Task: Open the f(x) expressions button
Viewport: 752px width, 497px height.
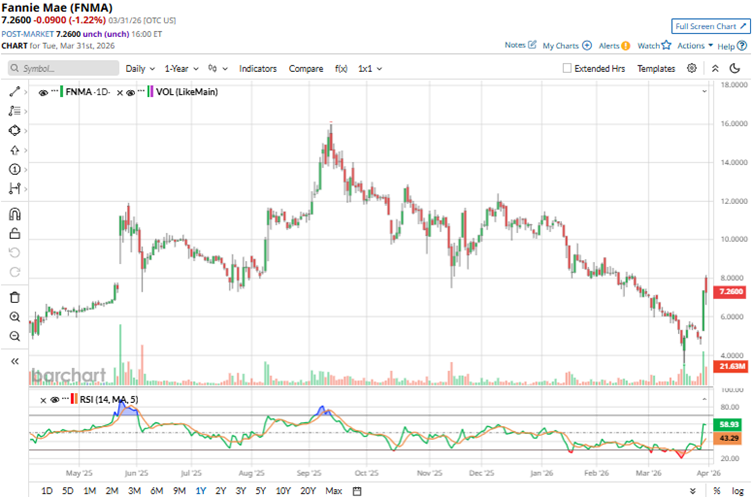Action: [x=341, y=69]
